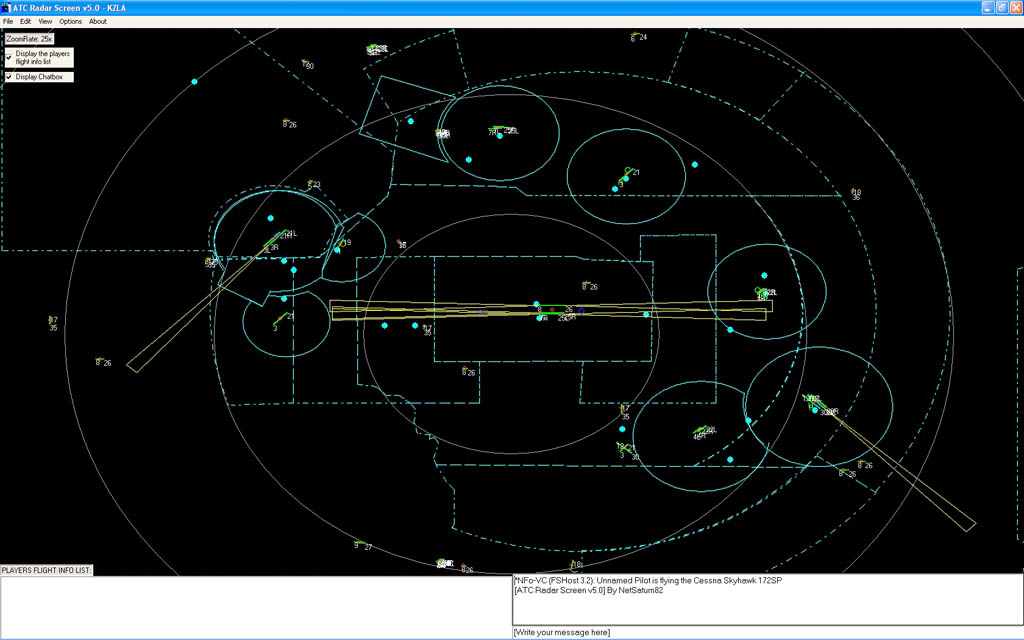Uncheck Display the players flight info list
This screenshot has height=640, width=1024.
pos(10,57)
